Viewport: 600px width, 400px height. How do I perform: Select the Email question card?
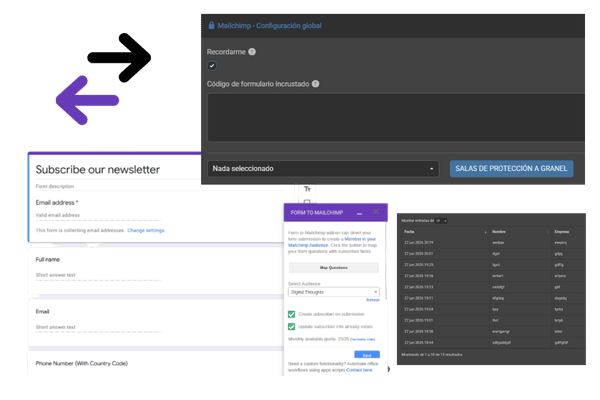point(155,323)
